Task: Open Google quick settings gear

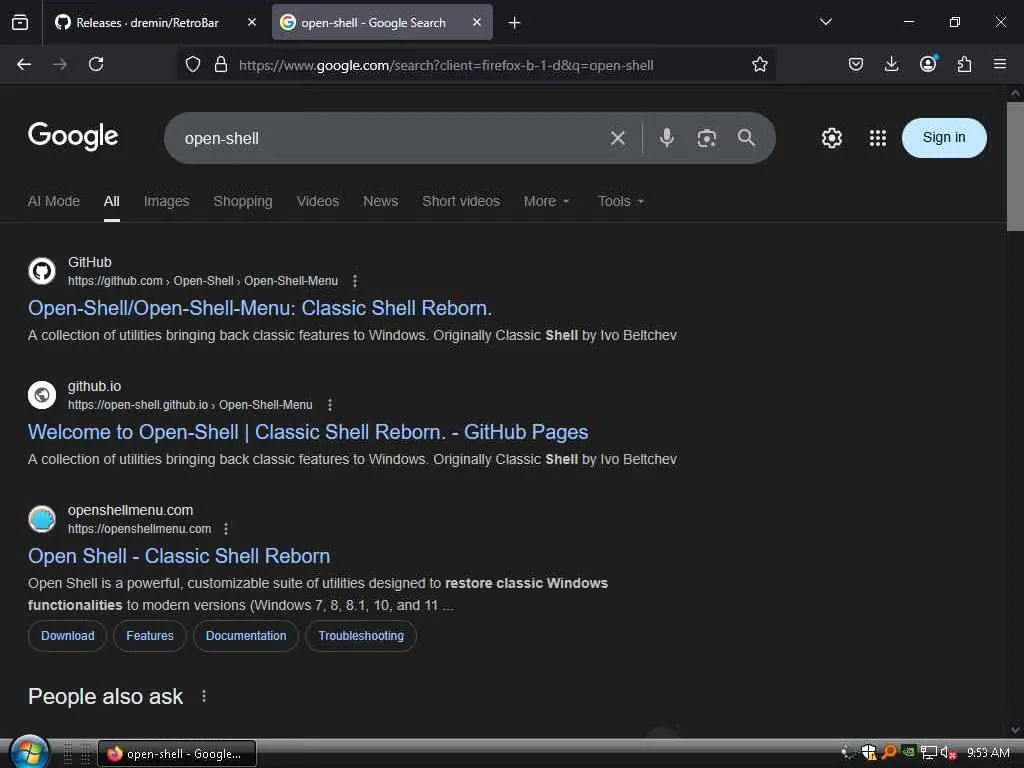Action: (x=832, y=138)
